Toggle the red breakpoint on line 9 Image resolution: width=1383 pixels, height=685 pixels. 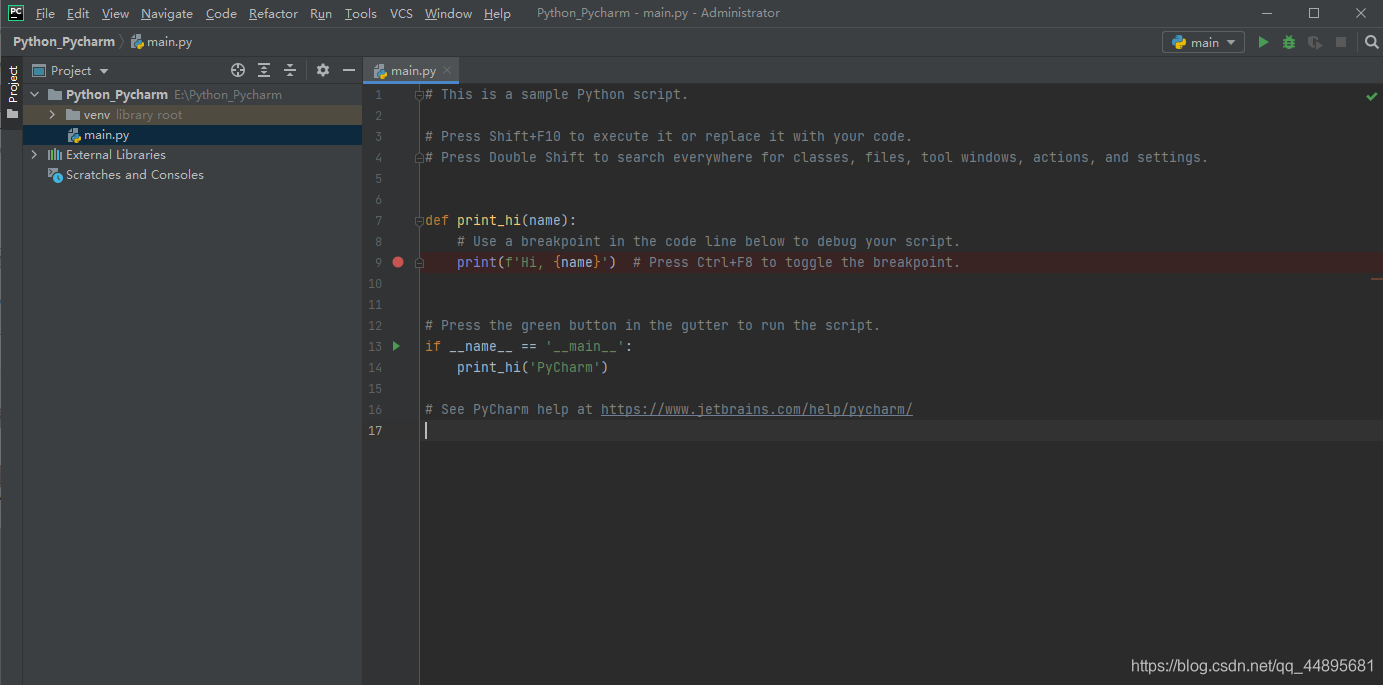tap(398, 262)
